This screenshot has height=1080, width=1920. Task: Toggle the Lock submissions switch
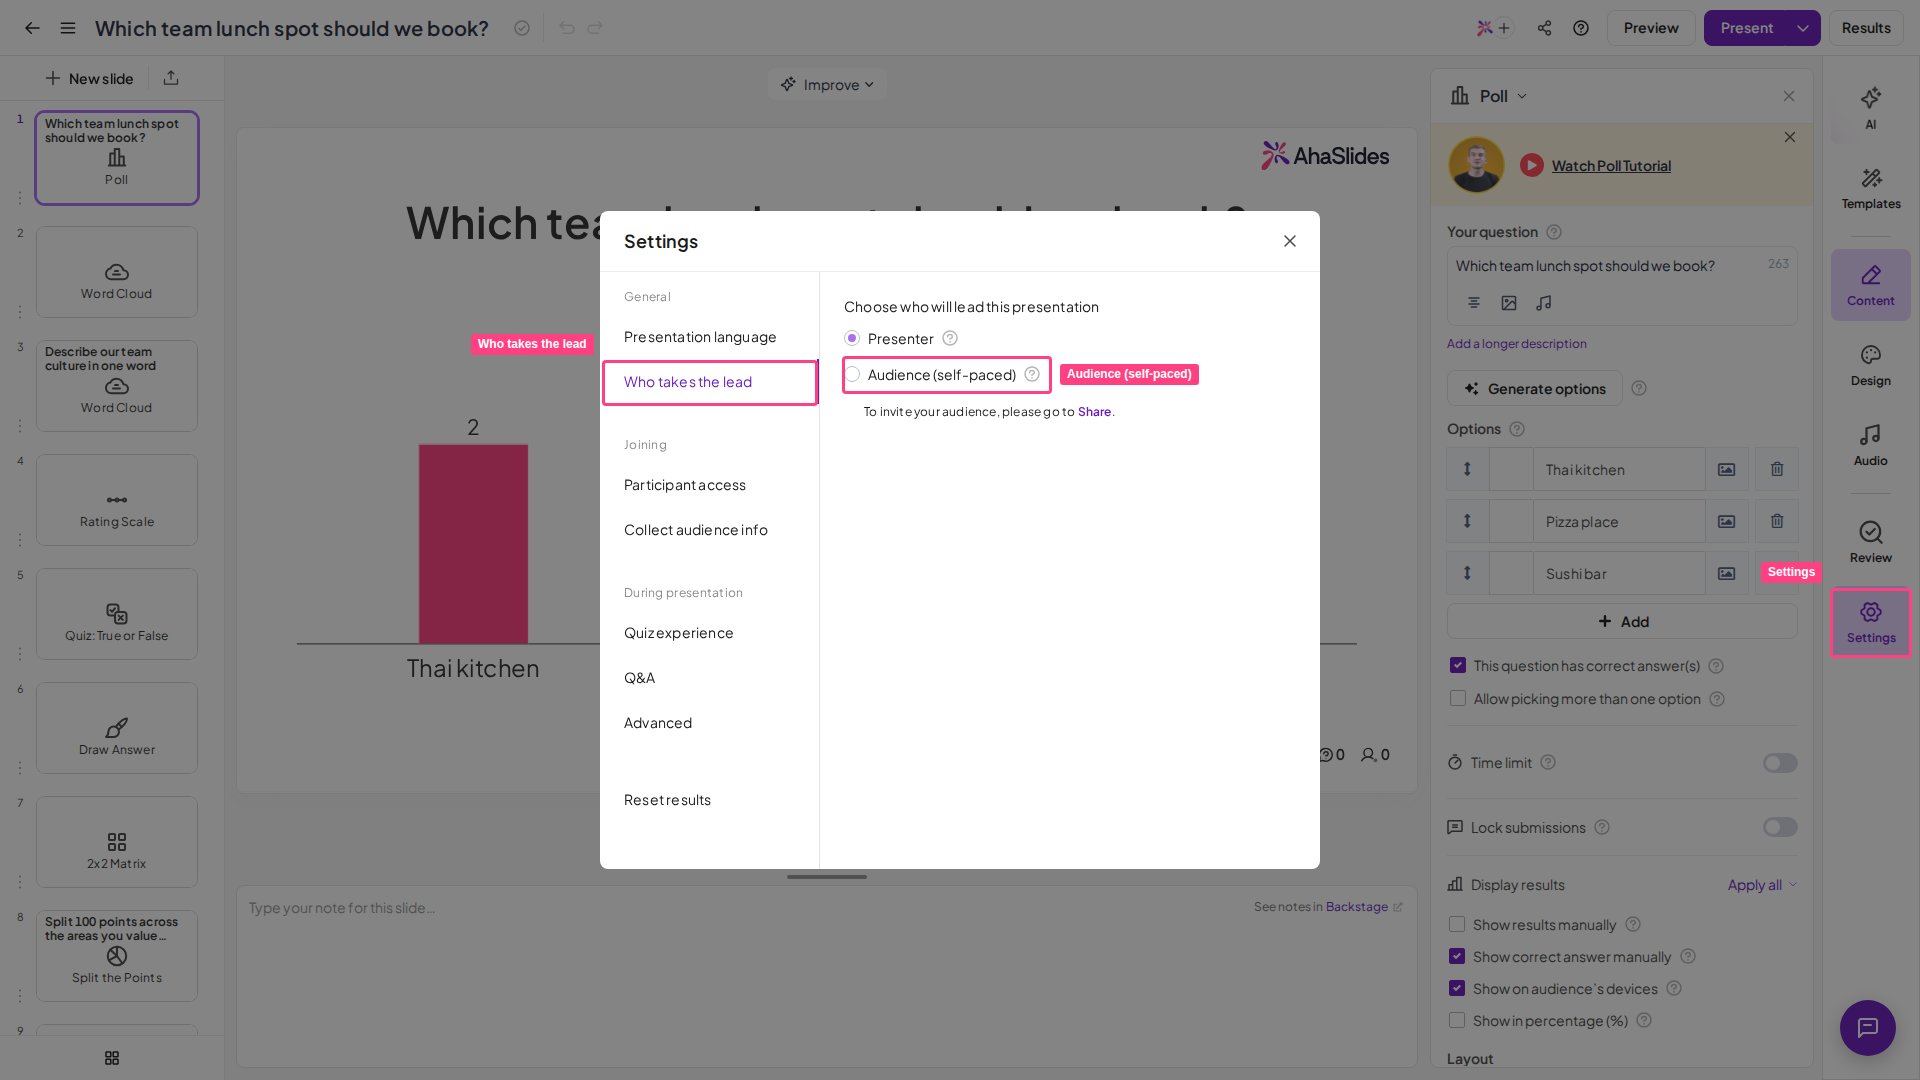1780,827
